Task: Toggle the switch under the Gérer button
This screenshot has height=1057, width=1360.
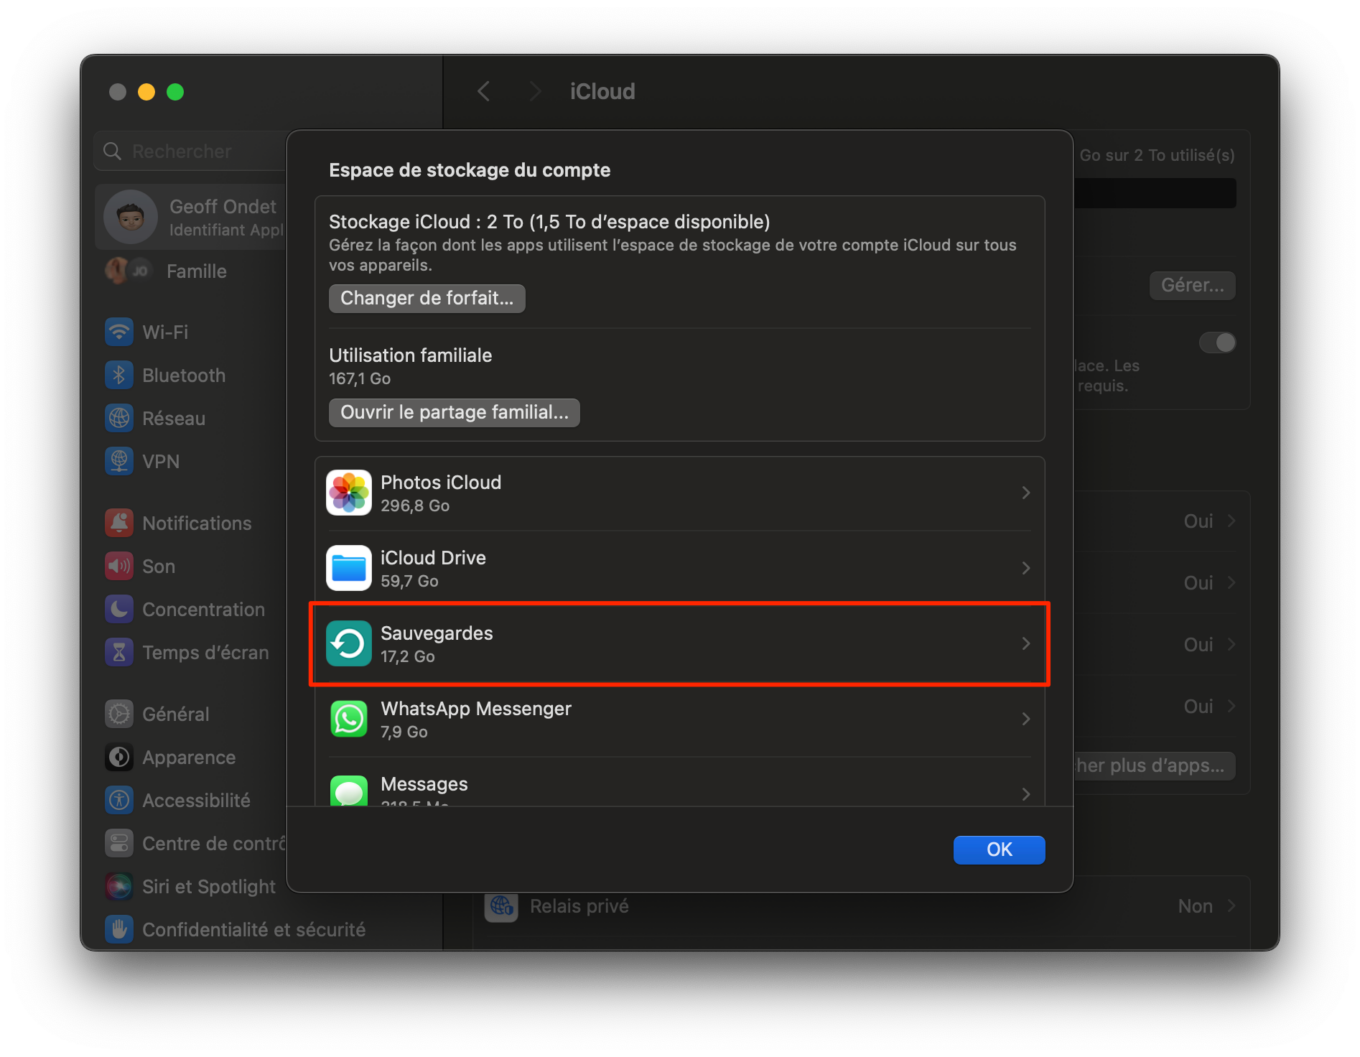Action: click(x=1217, y=343)
